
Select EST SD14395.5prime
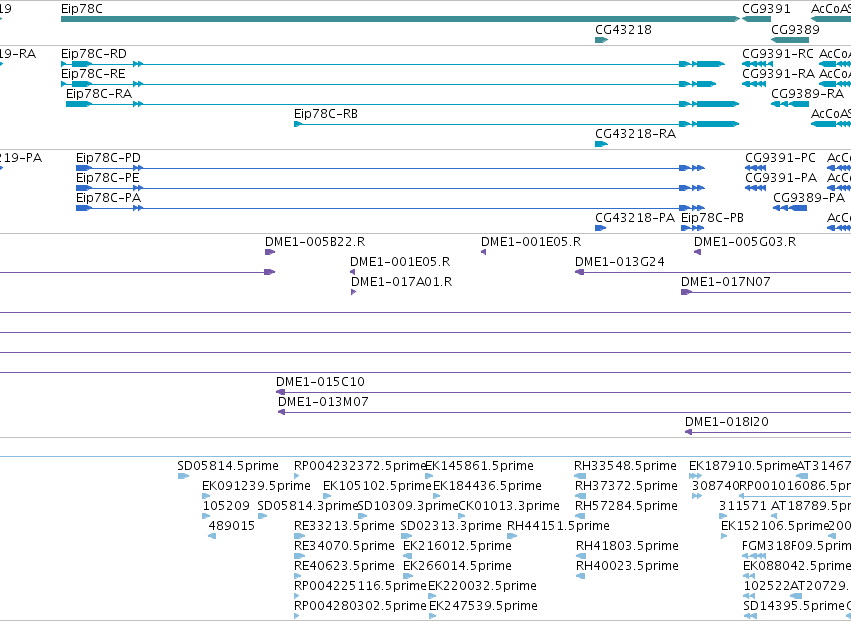(x=794, y=605)
